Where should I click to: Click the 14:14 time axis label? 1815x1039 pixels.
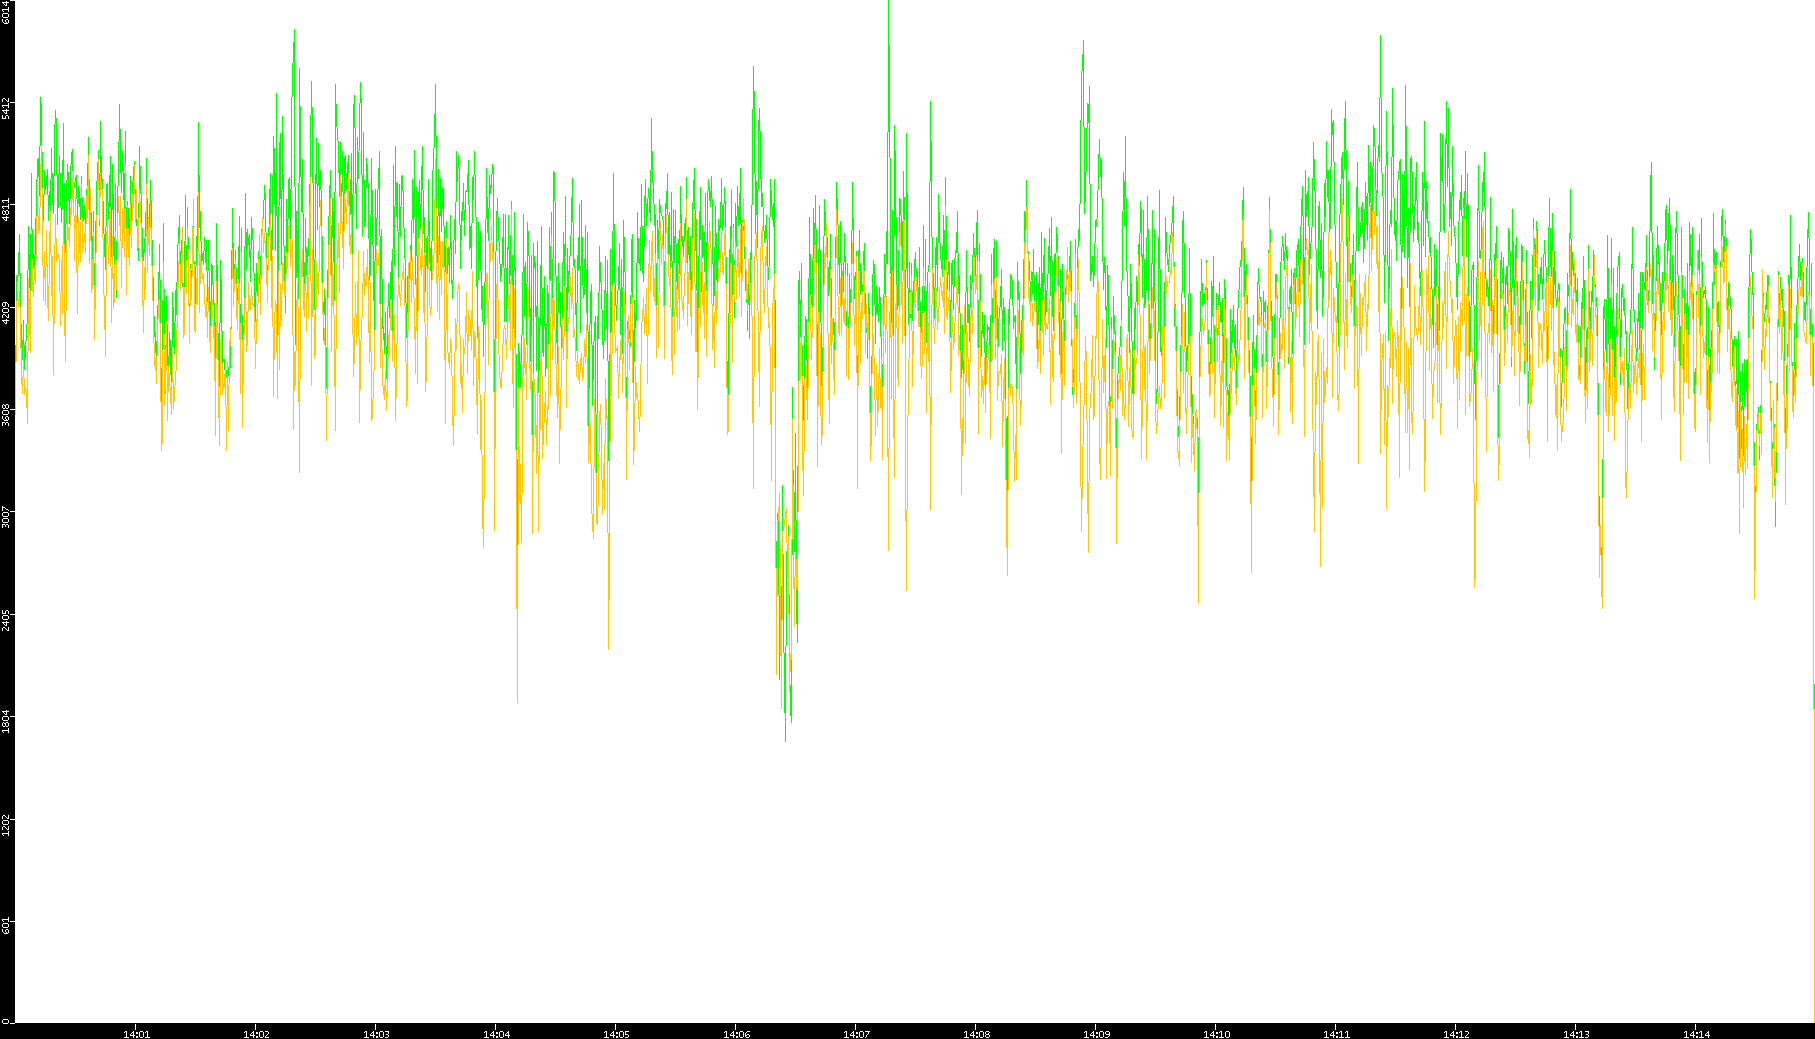pos(1697,1034)
